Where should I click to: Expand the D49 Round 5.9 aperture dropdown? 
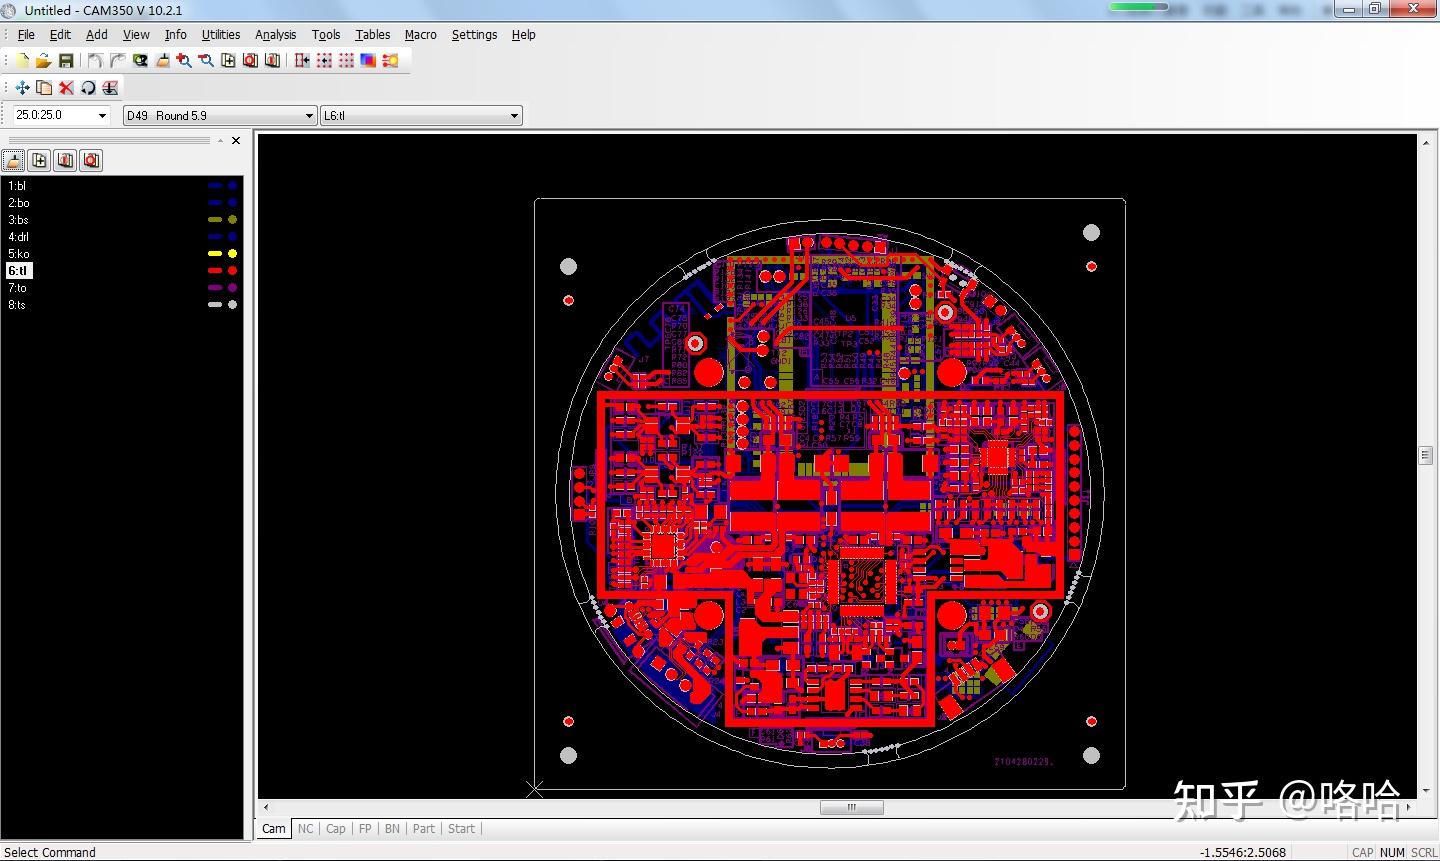point(309,116)
